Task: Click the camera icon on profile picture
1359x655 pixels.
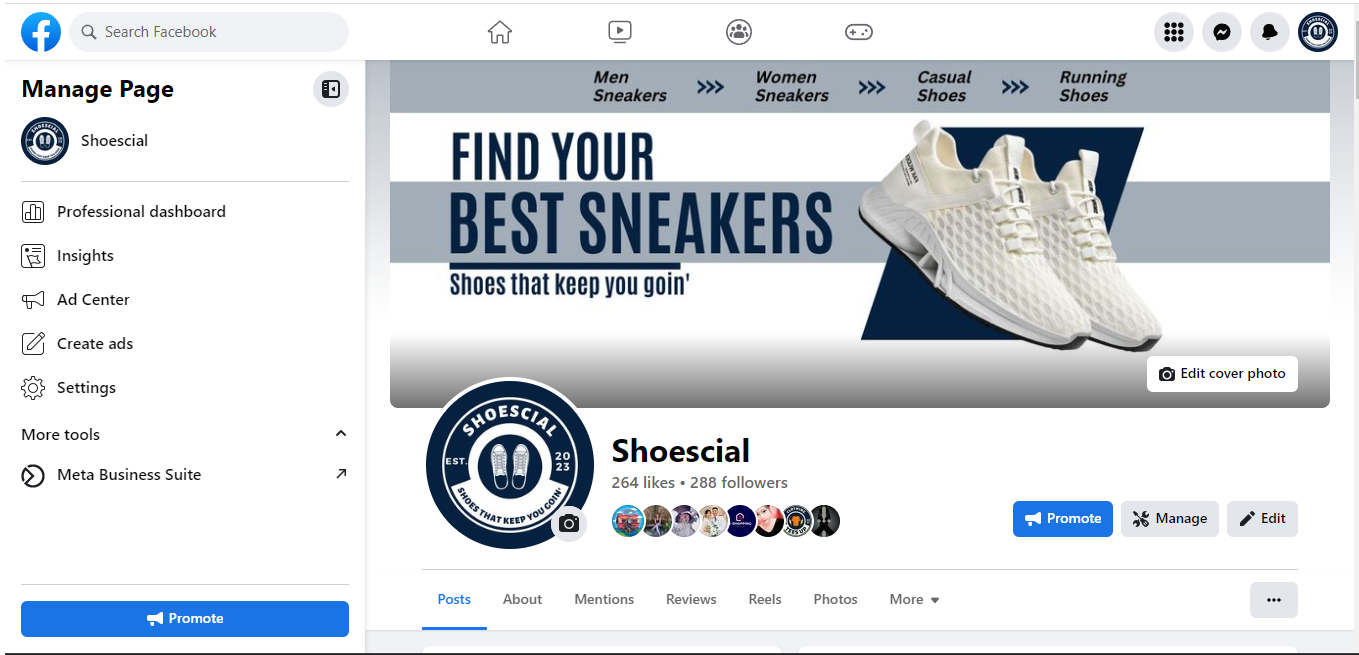Action: click(569, 524)
